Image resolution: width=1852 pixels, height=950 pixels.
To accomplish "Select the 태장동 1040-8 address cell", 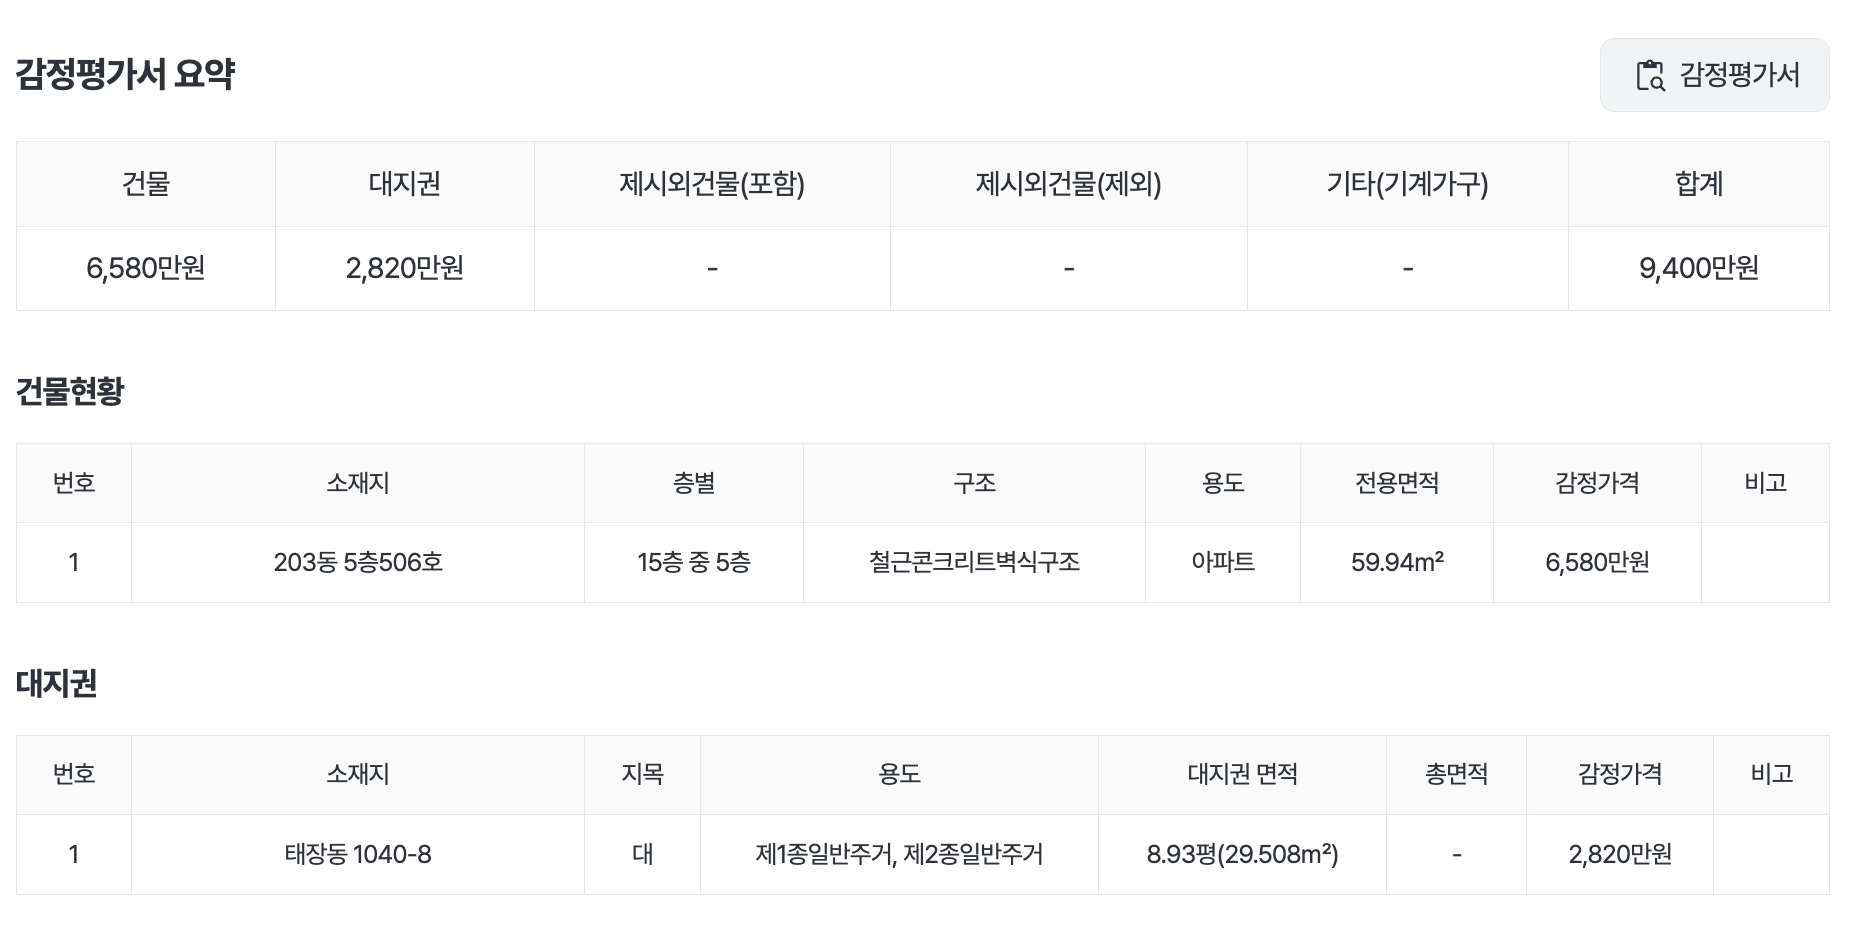I will (358, 854).
